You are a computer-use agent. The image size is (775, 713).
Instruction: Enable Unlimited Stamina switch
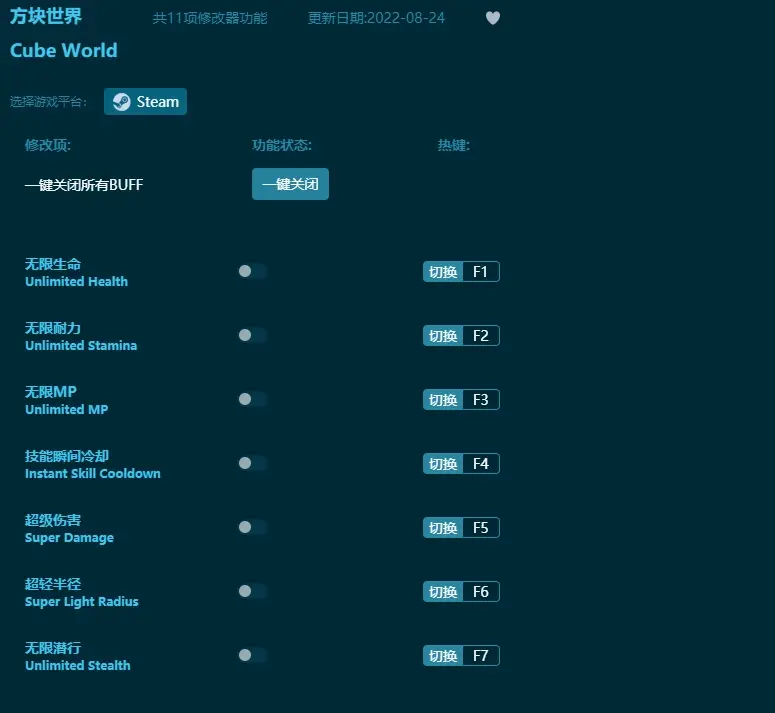tap(253, 335)
